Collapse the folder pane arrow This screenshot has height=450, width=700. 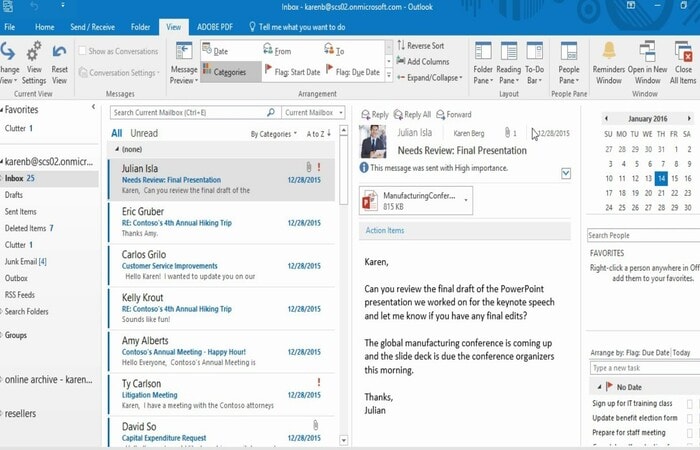pyautogui.click(x=93, y=107)
